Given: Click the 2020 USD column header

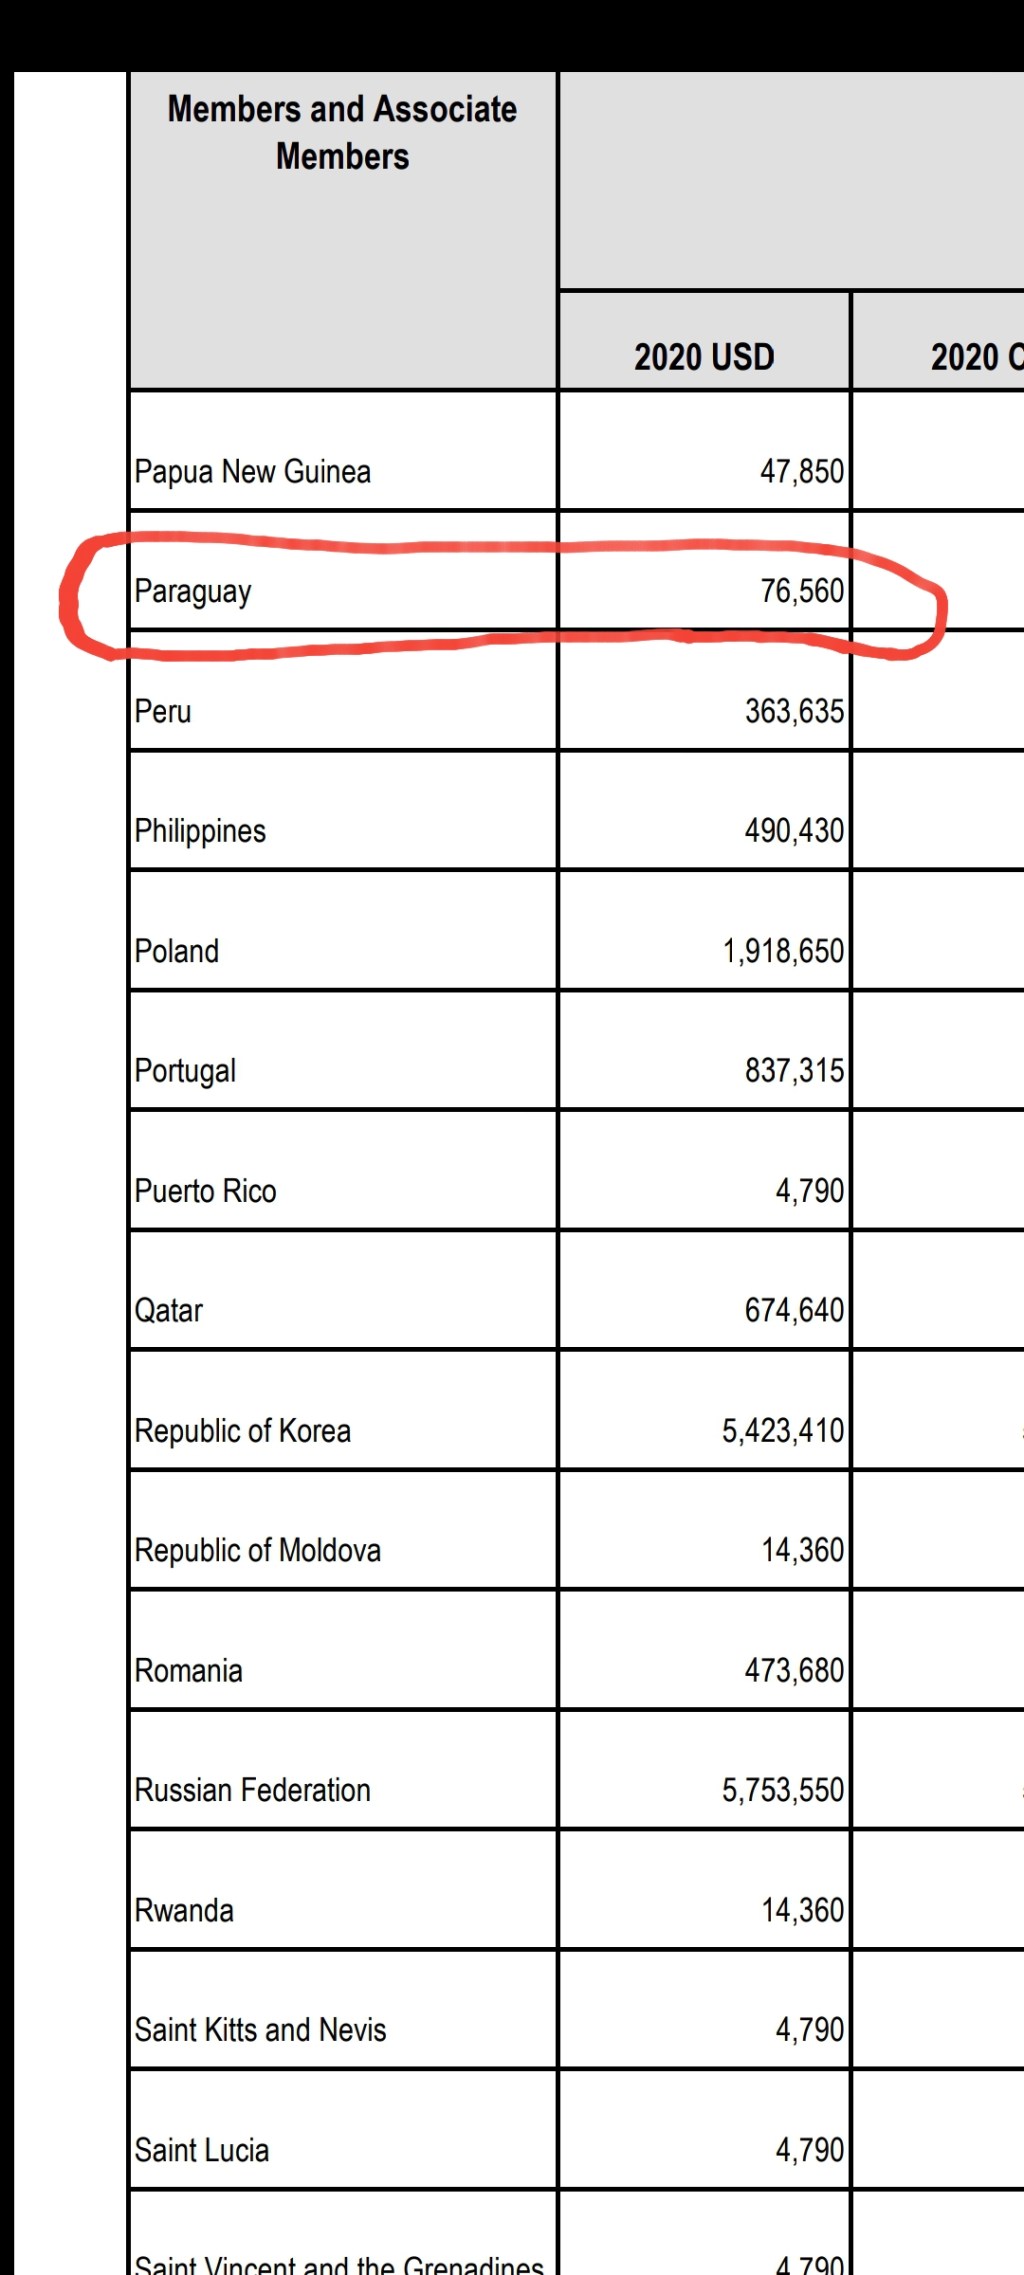Looking at the screenshot, I should coord(704,357).
